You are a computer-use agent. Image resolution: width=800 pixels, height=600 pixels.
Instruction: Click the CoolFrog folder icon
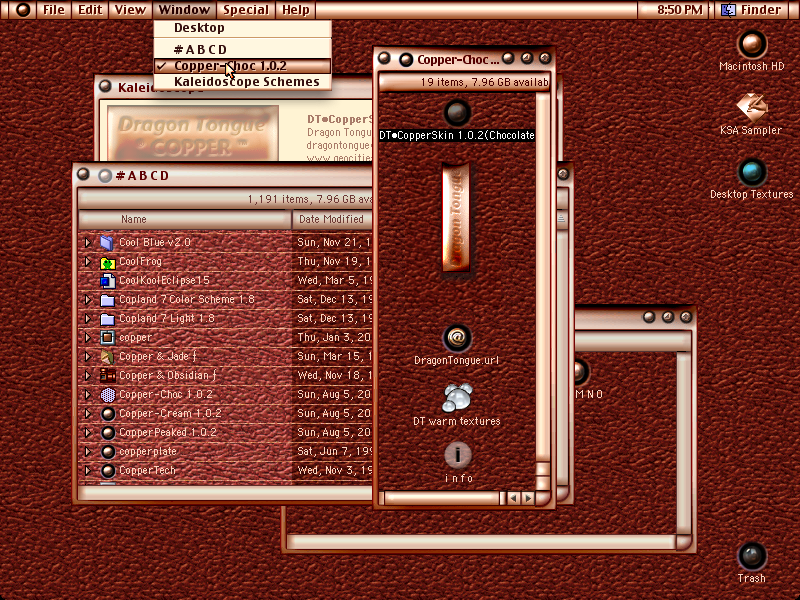(107, 262)
